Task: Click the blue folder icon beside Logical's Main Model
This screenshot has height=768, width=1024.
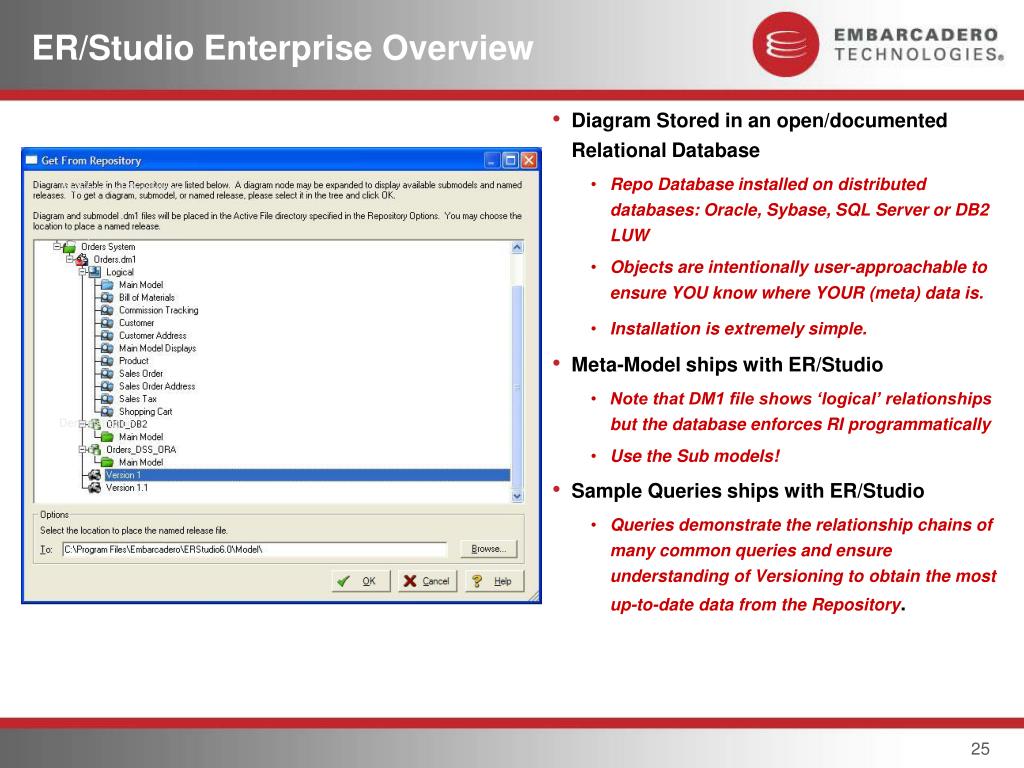Action: click(107, 285)
